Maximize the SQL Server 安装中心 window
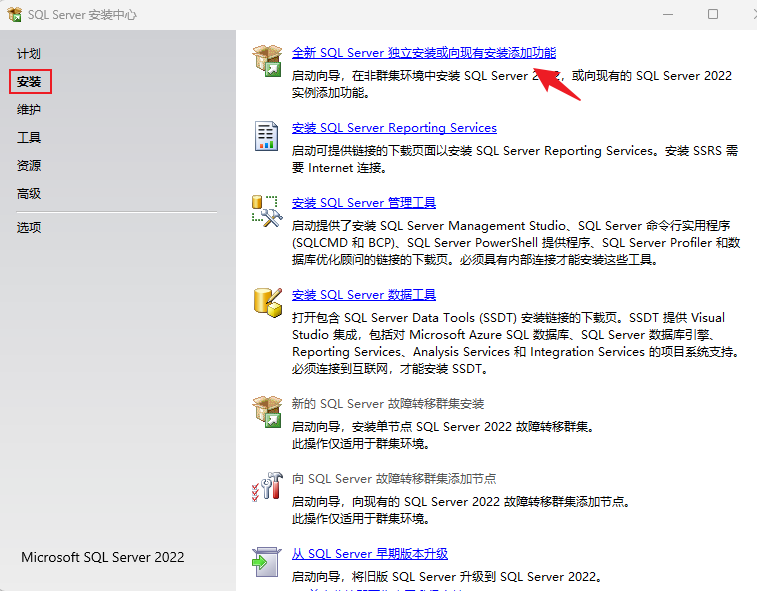Screen dimensions: 757x591 713,14
